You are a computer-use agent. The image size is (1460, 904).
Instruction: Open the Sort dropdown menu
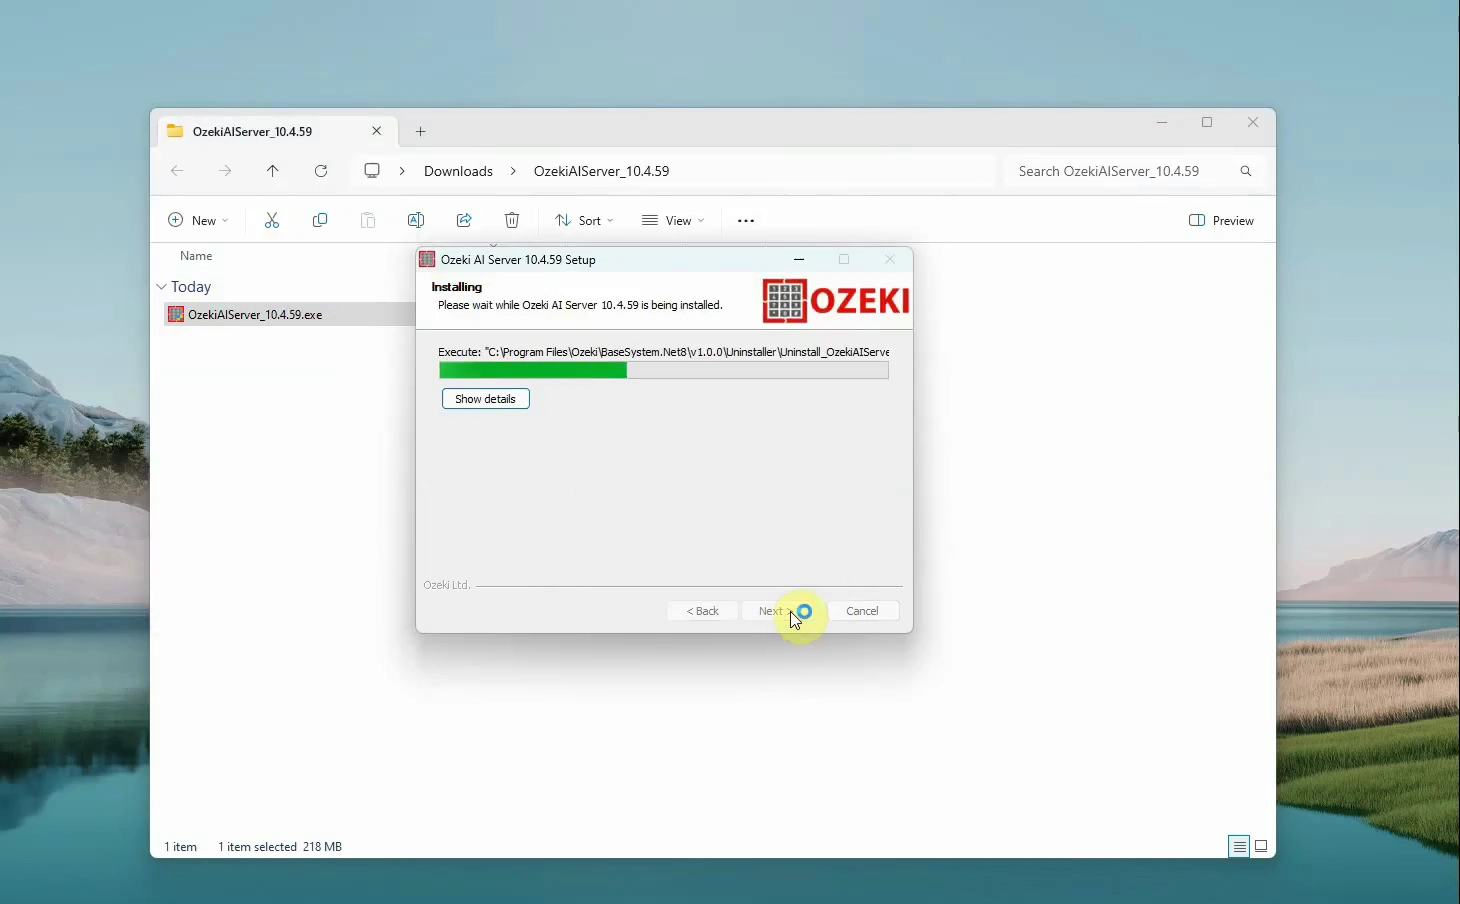(x=585, y=220)
